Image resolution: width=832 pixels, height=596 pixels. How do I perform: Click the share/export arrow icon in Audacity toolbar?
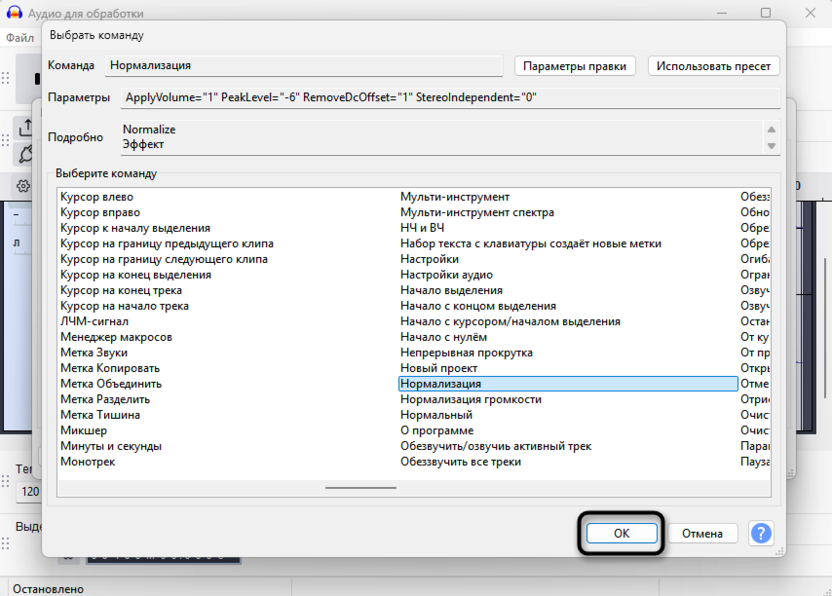(25, 128)
